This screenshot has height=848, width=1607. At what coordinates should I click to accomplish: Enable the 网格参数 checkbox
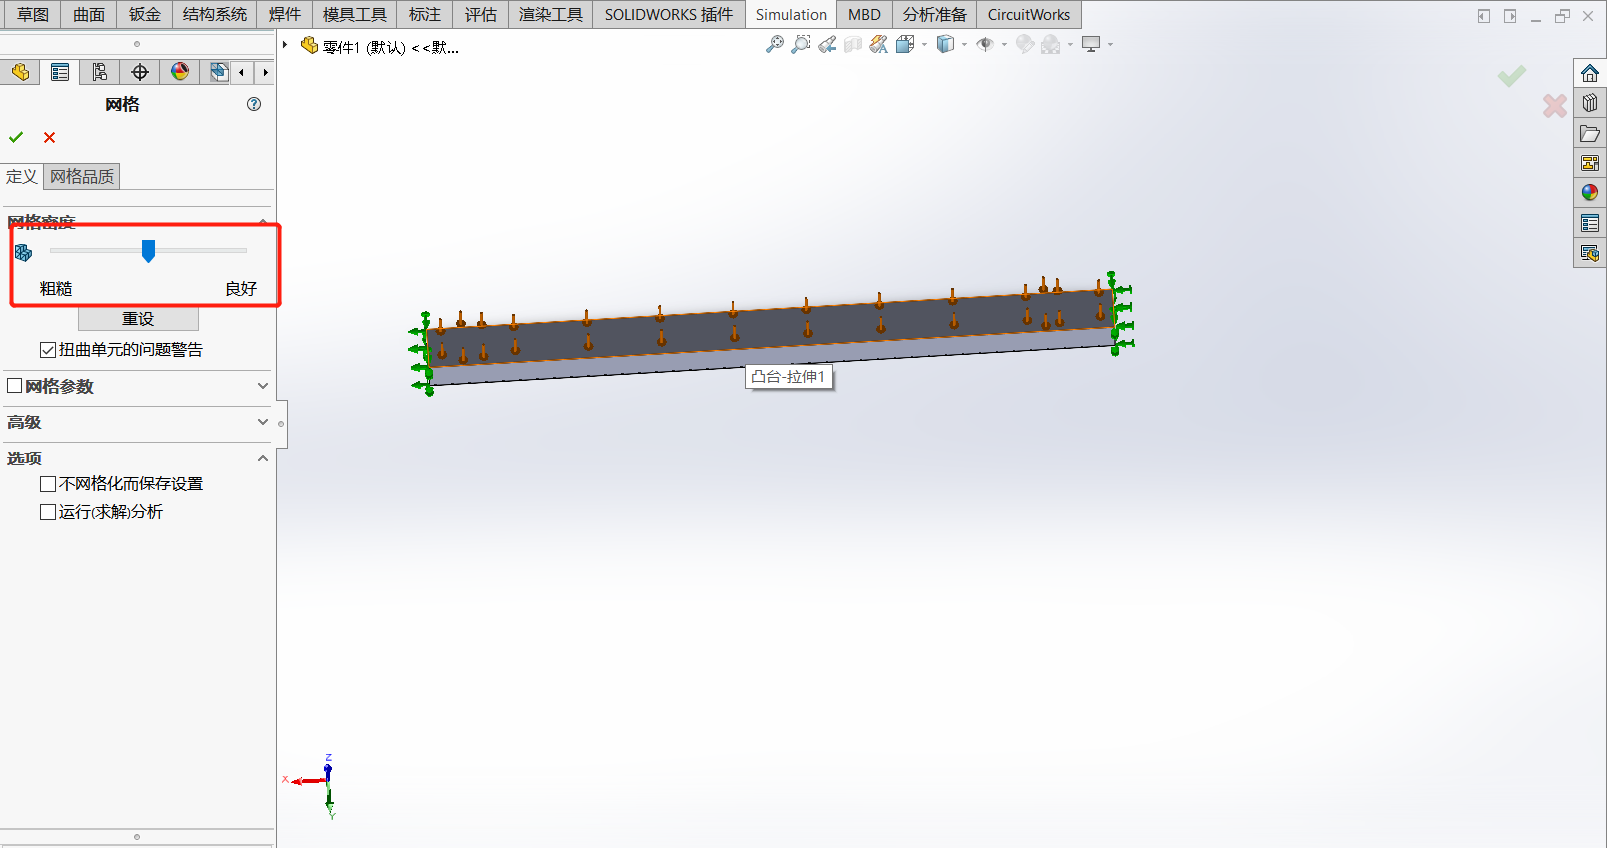(14, 386)
